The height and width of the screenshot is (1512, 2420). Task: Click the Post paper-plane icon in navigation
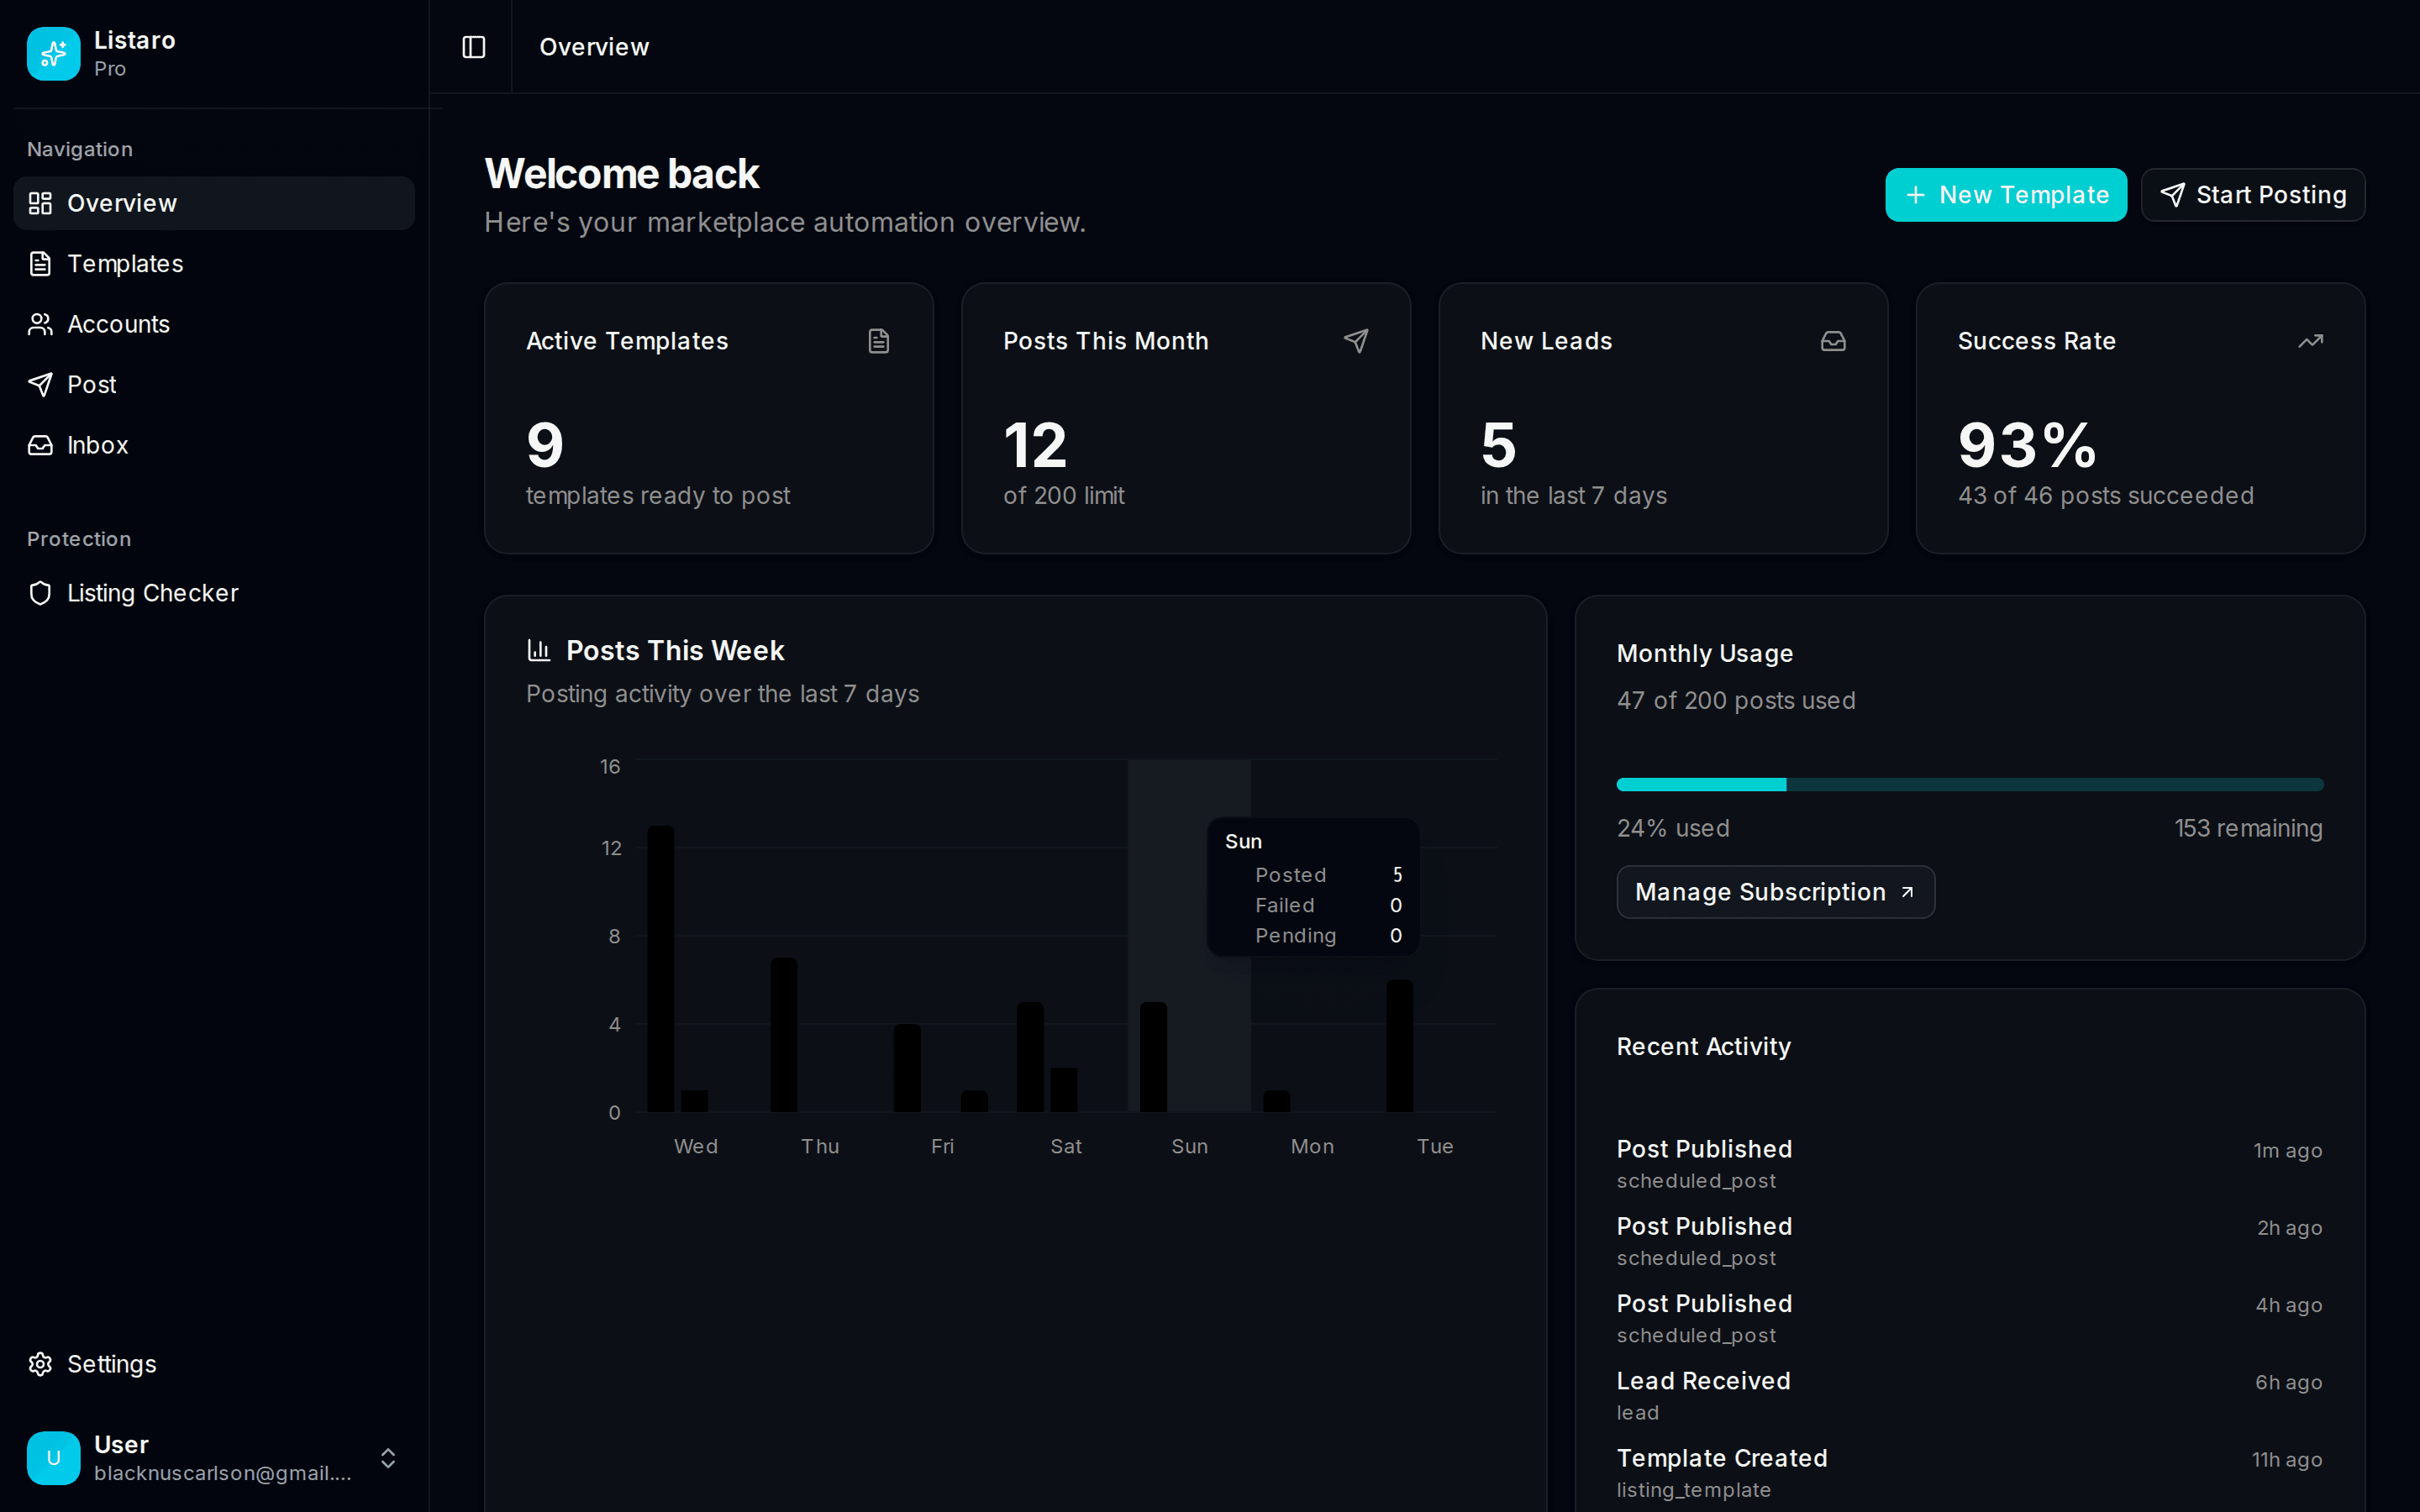[x=40, y=385]
